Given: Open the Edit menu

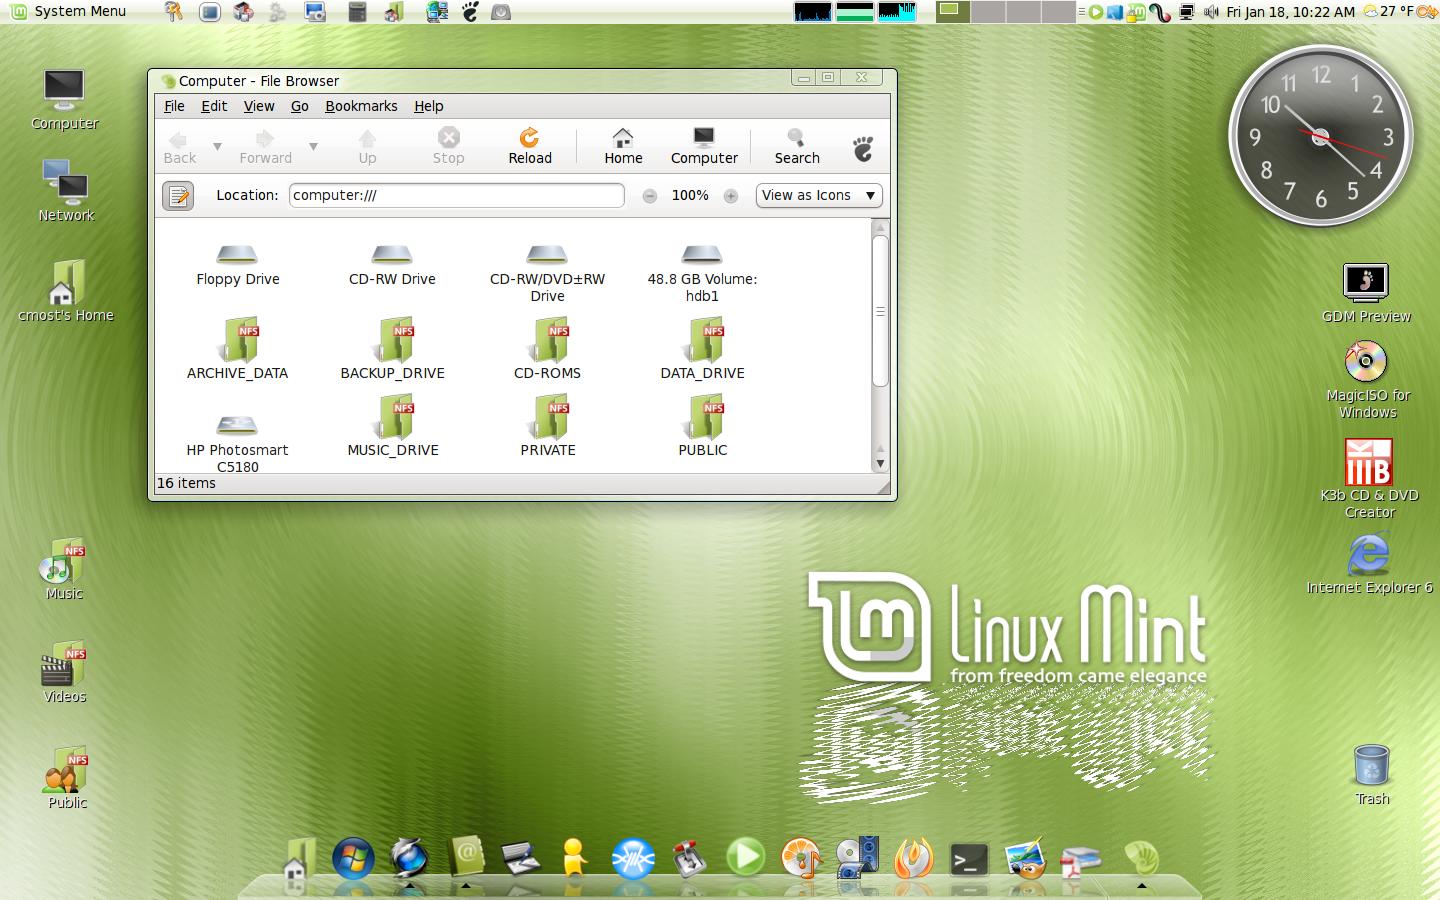Looking at the screenshot, I should pyautogui.click(x=214, y=106).
